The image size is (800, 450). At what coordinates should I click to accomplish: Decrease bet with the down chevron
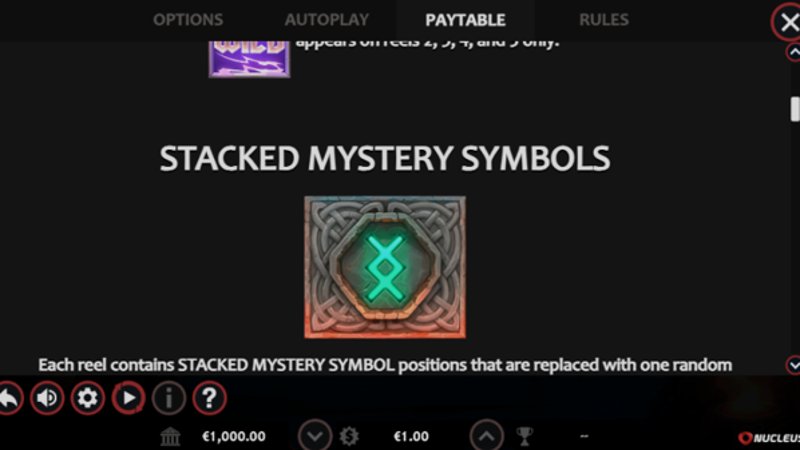[315, 436]
